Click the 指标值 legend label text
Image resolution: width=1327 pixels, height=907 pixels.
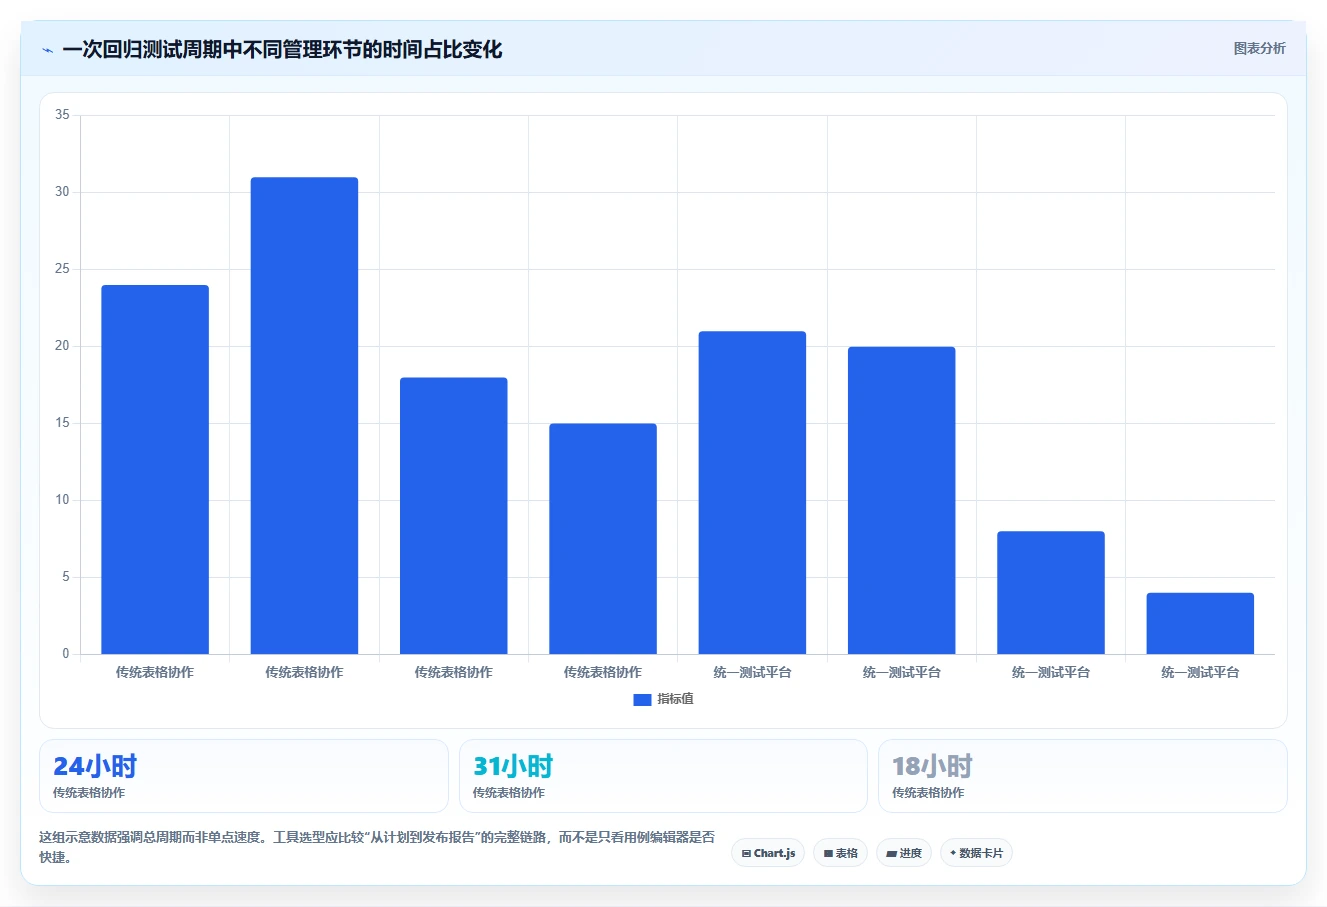(675, 699)
